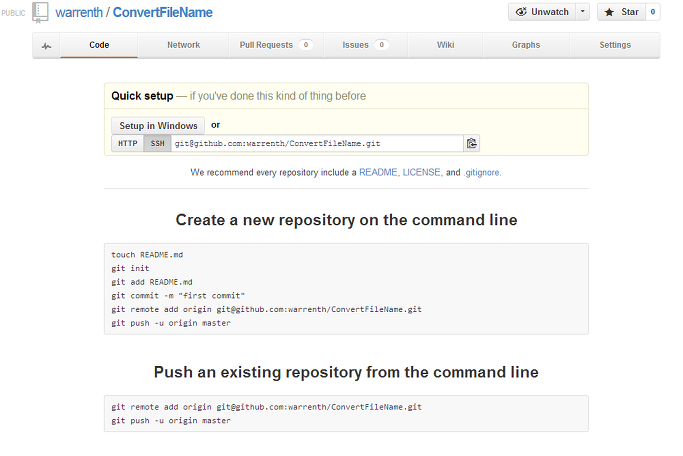Image resolution: width=683 pixels, height=456 pixels.
Task: Click 'git push -u origin master' in Push section
Action: coord(171,421)
